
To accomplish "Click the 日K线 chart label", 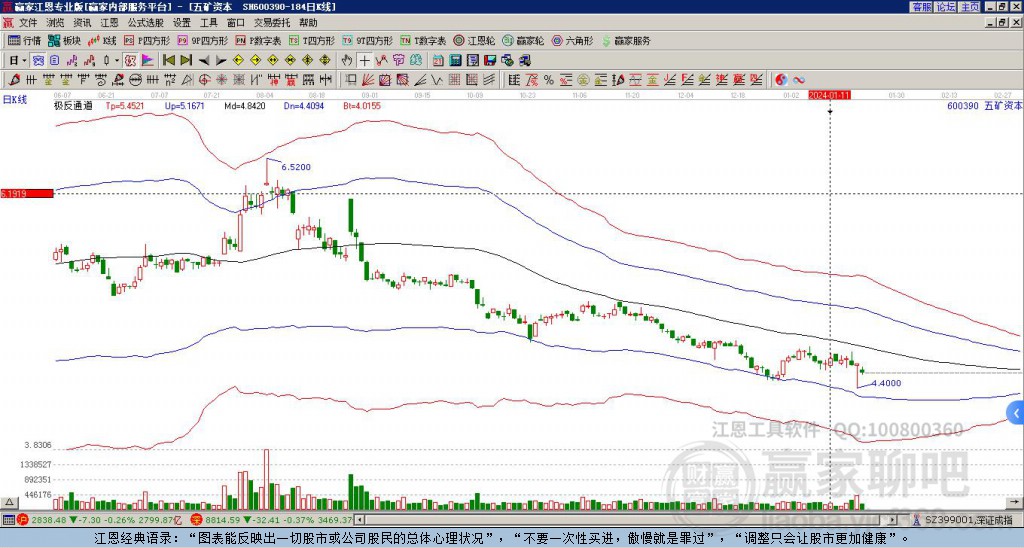I will pyautogui.click(x=15, y=100).
